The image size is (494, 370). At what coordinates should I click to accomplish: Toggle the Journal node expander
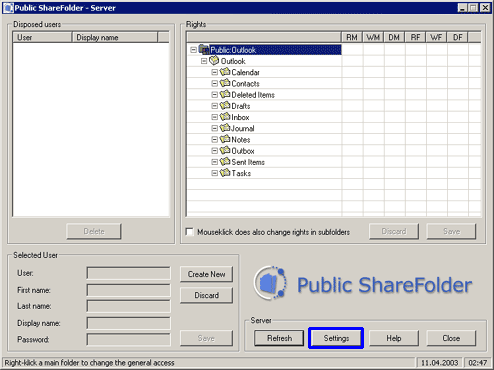(x=215, y=128)
